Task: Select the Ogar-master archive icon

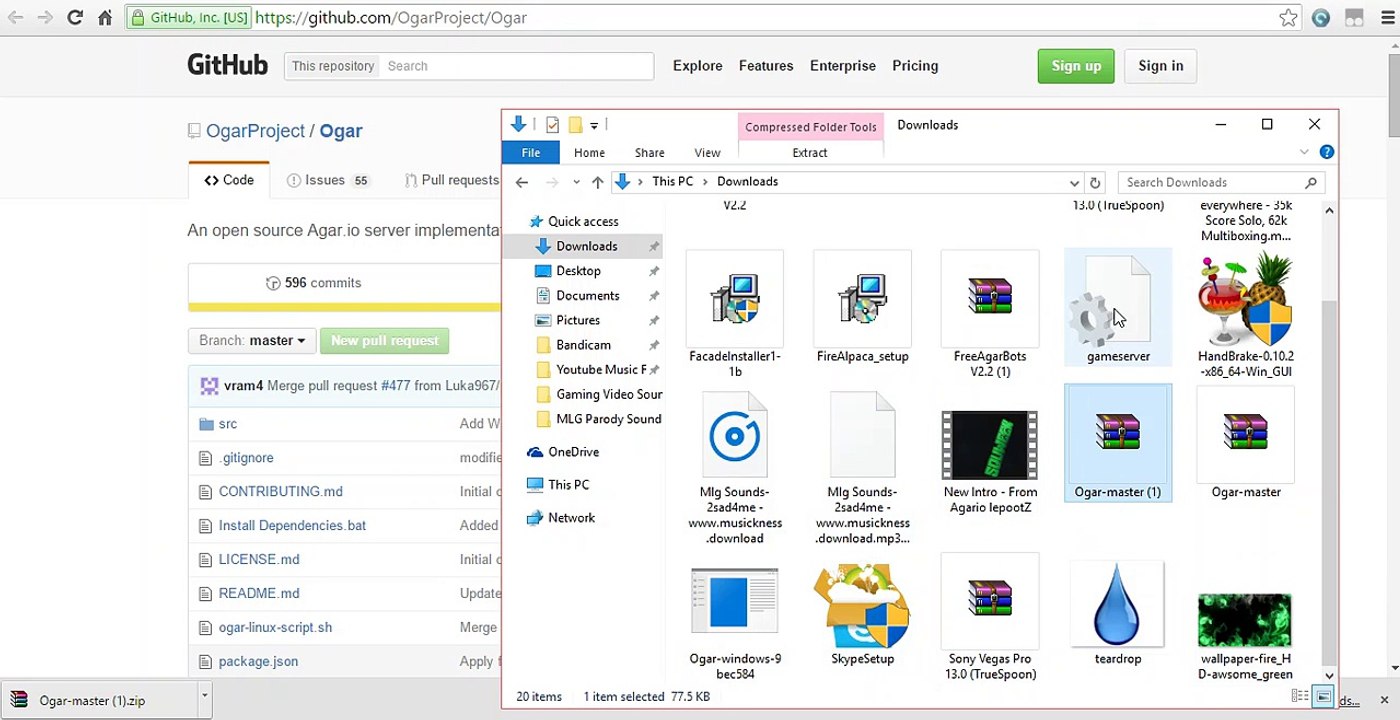Action: click(x=1246, y=433)
